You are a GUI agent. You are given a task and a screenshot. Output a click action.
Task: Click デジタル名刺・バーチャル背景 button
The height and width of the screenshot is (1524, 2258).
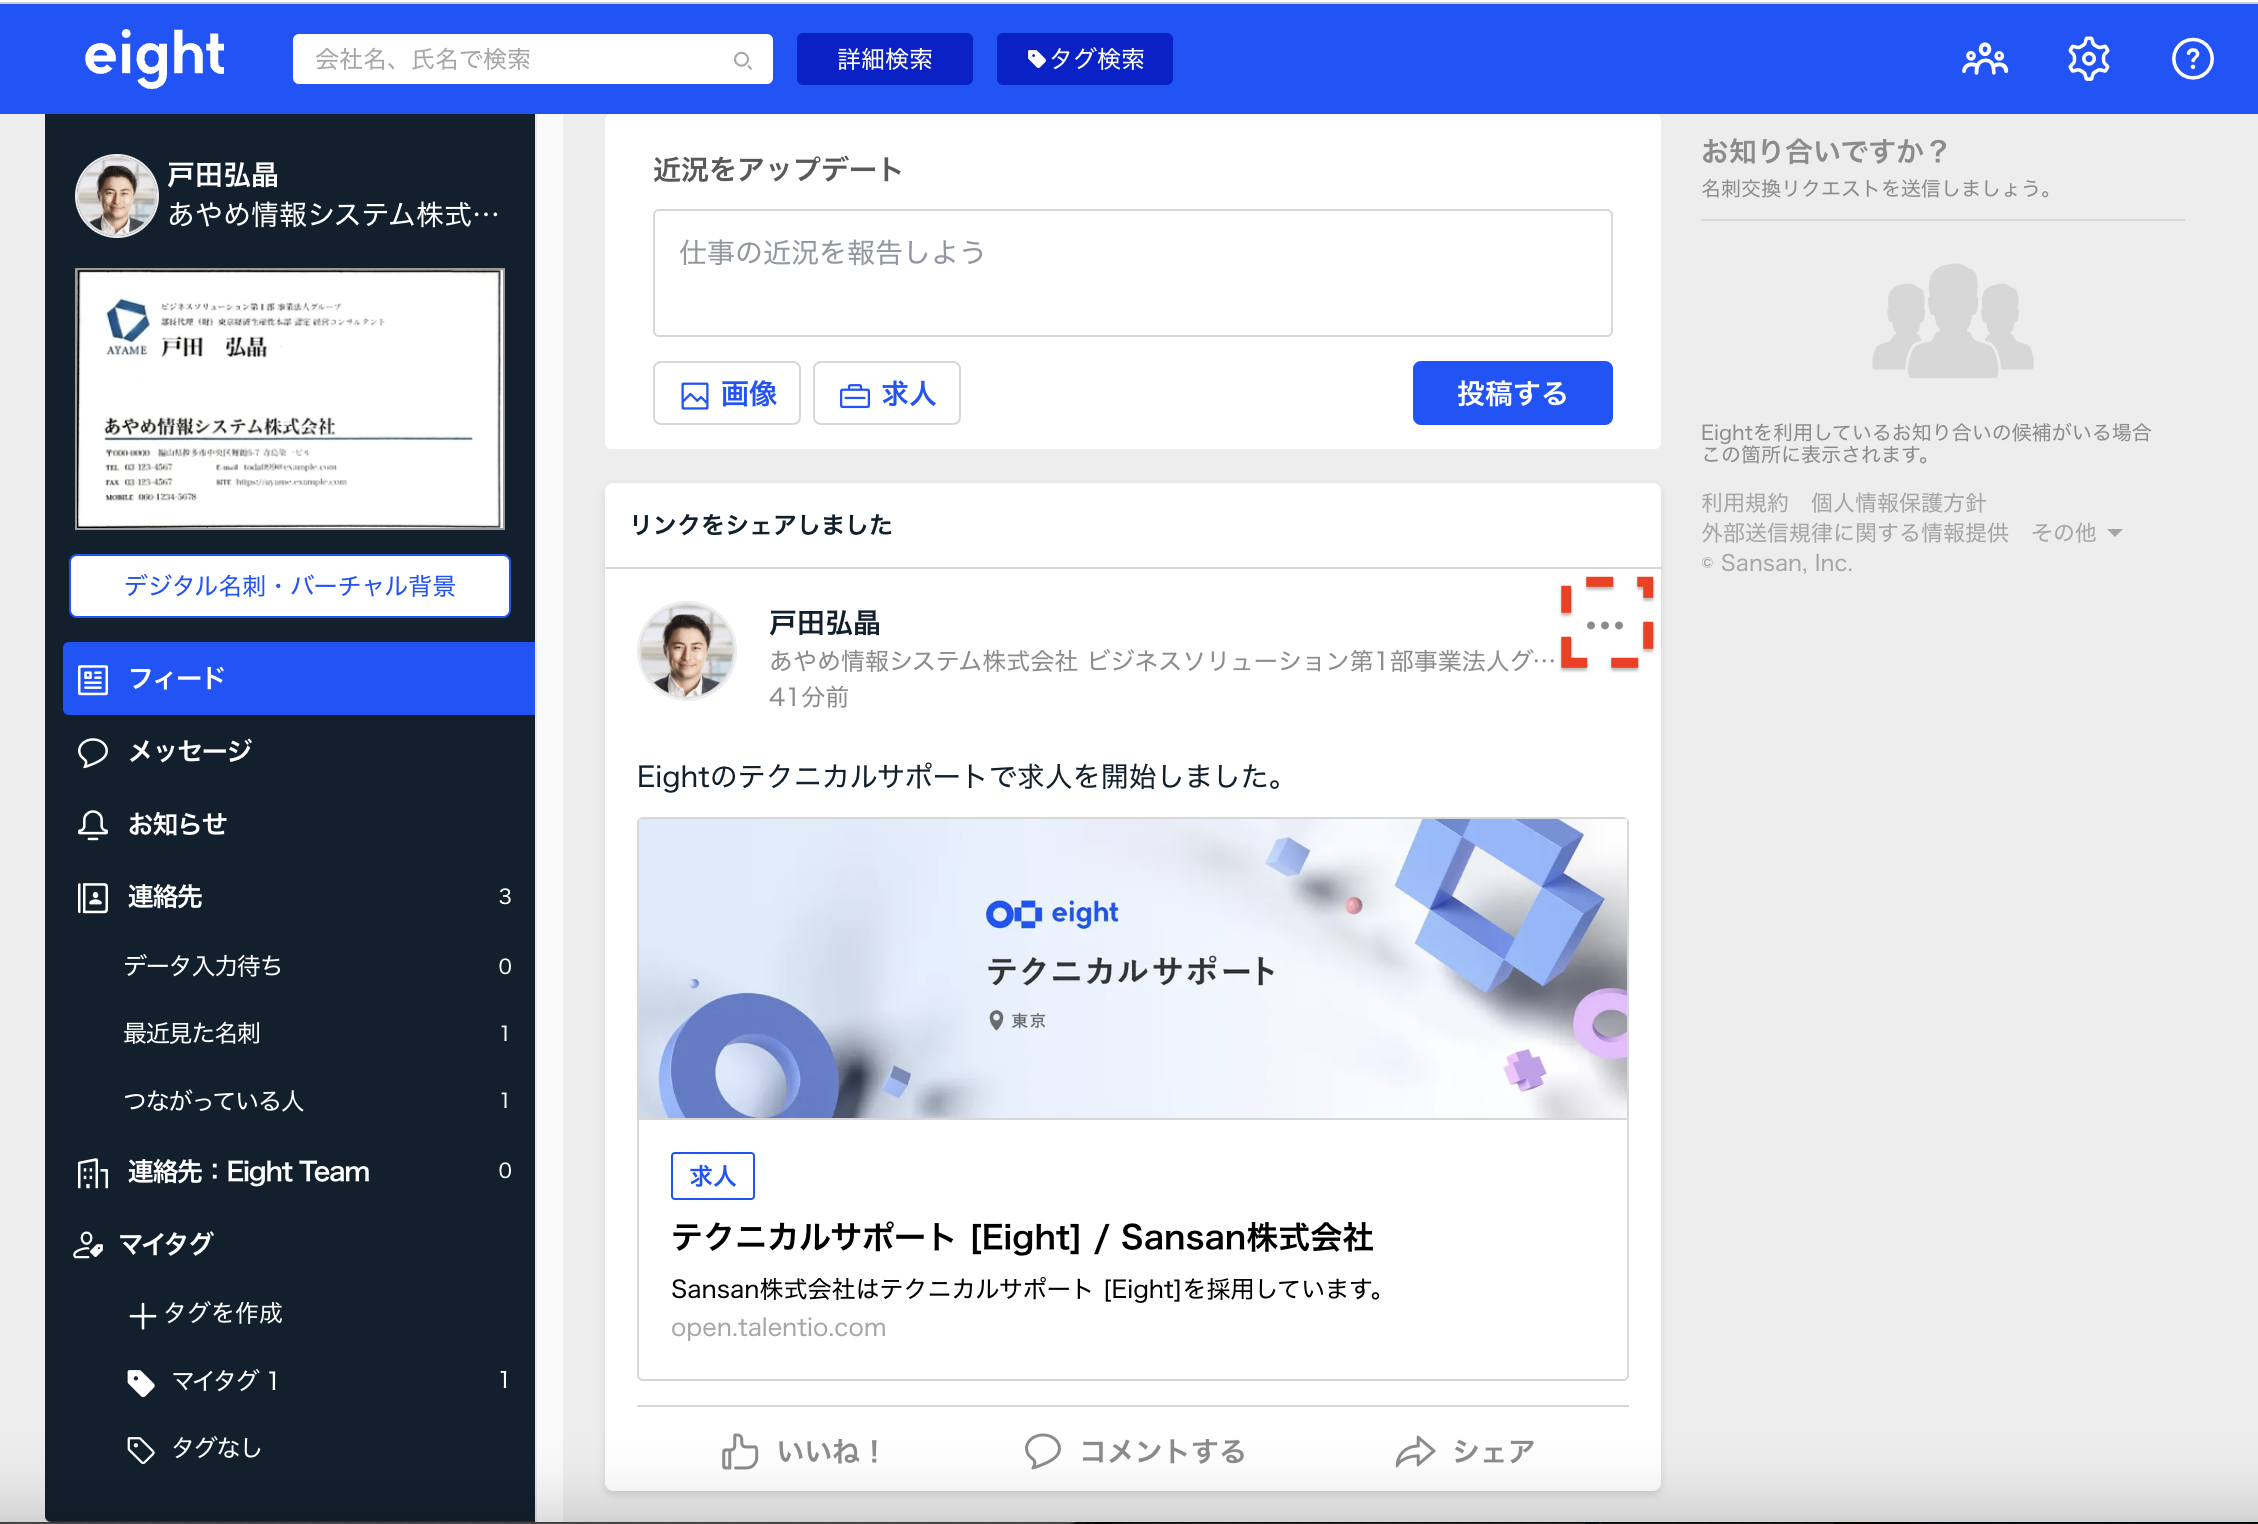tap(290, 586)
